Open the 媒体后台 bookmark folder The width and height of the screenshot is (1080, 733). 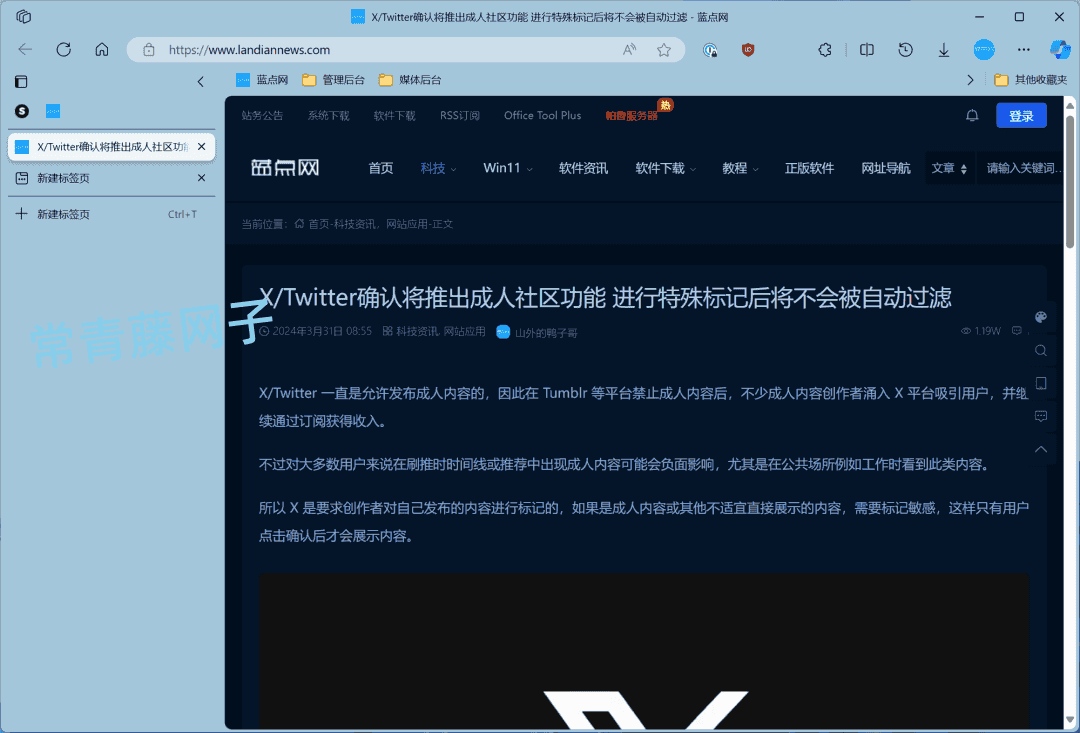pos(410,80)
